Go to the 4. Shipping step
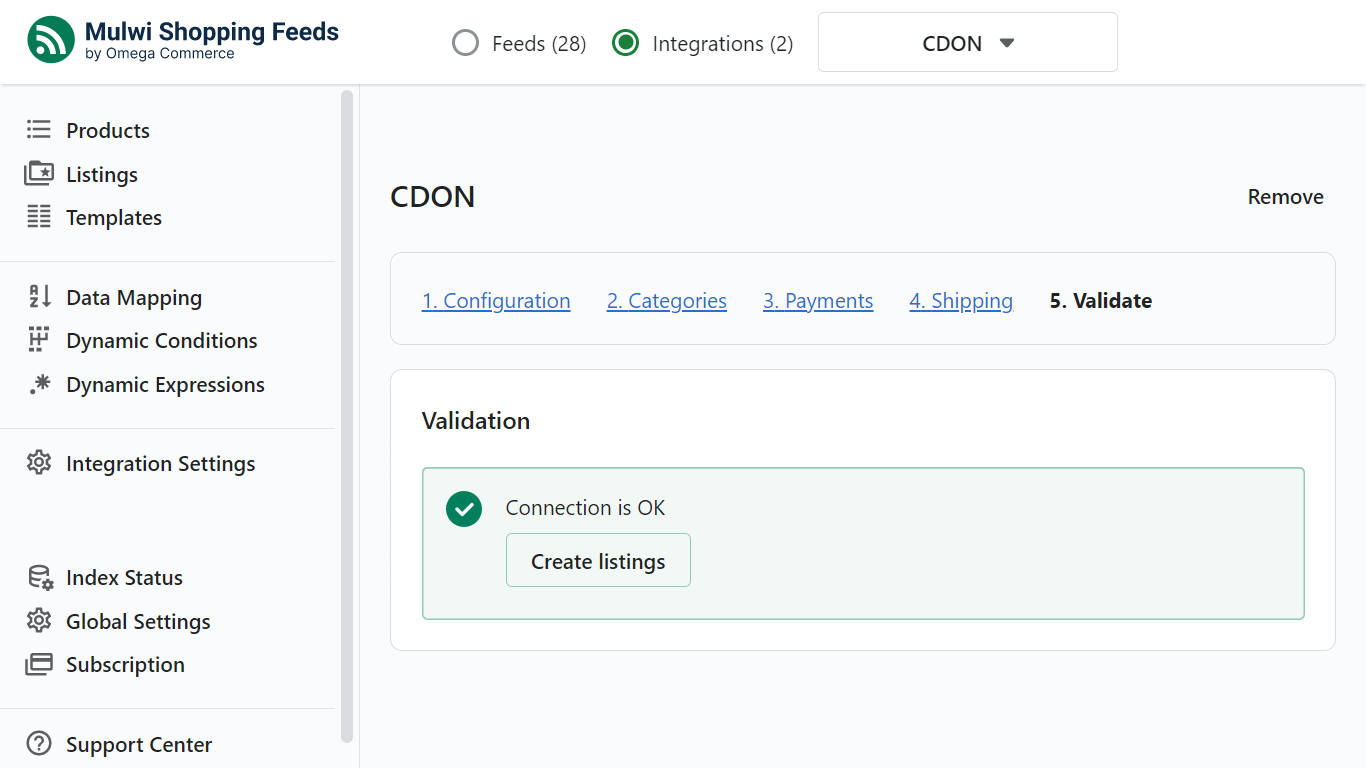The height and width of the screenshot is (768, 1366). point(961,301)
